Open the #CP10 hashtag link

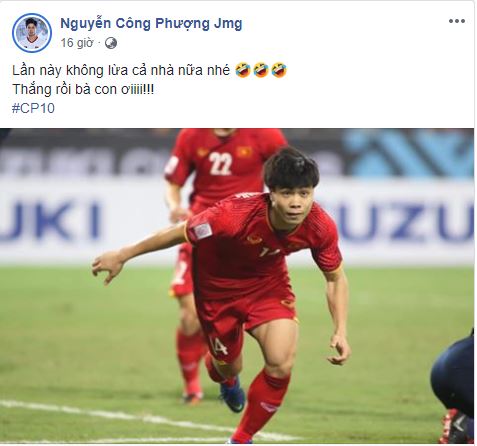pos(33,108)
